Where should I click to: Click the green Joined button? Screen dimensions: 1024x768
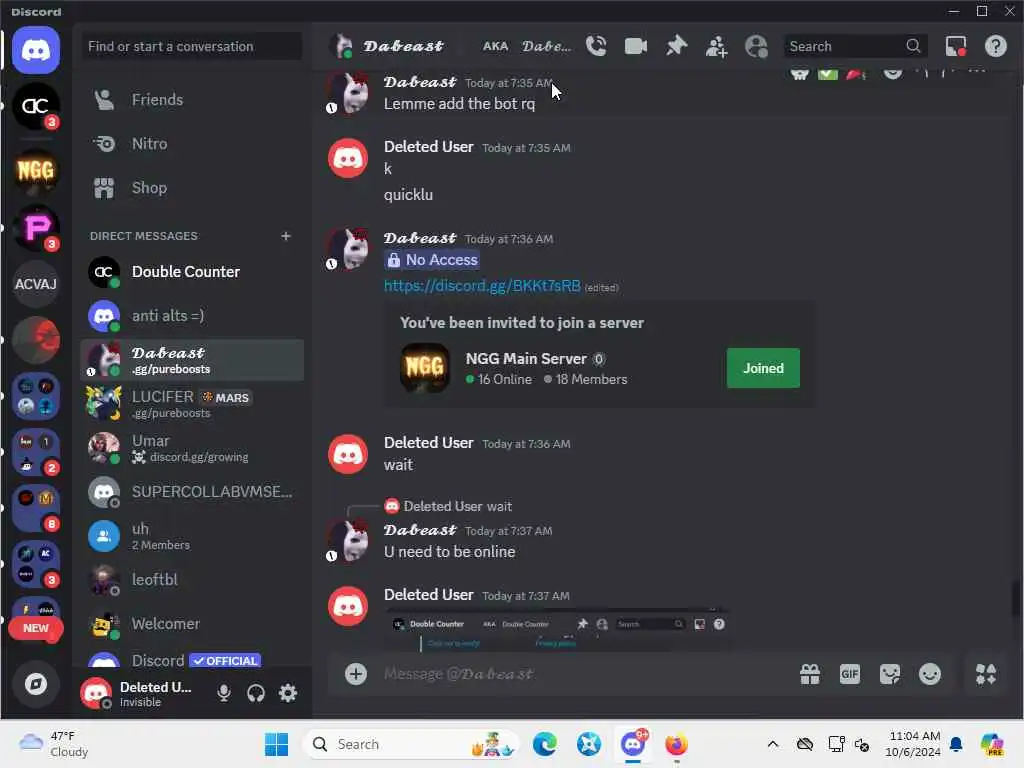point(763,368)
